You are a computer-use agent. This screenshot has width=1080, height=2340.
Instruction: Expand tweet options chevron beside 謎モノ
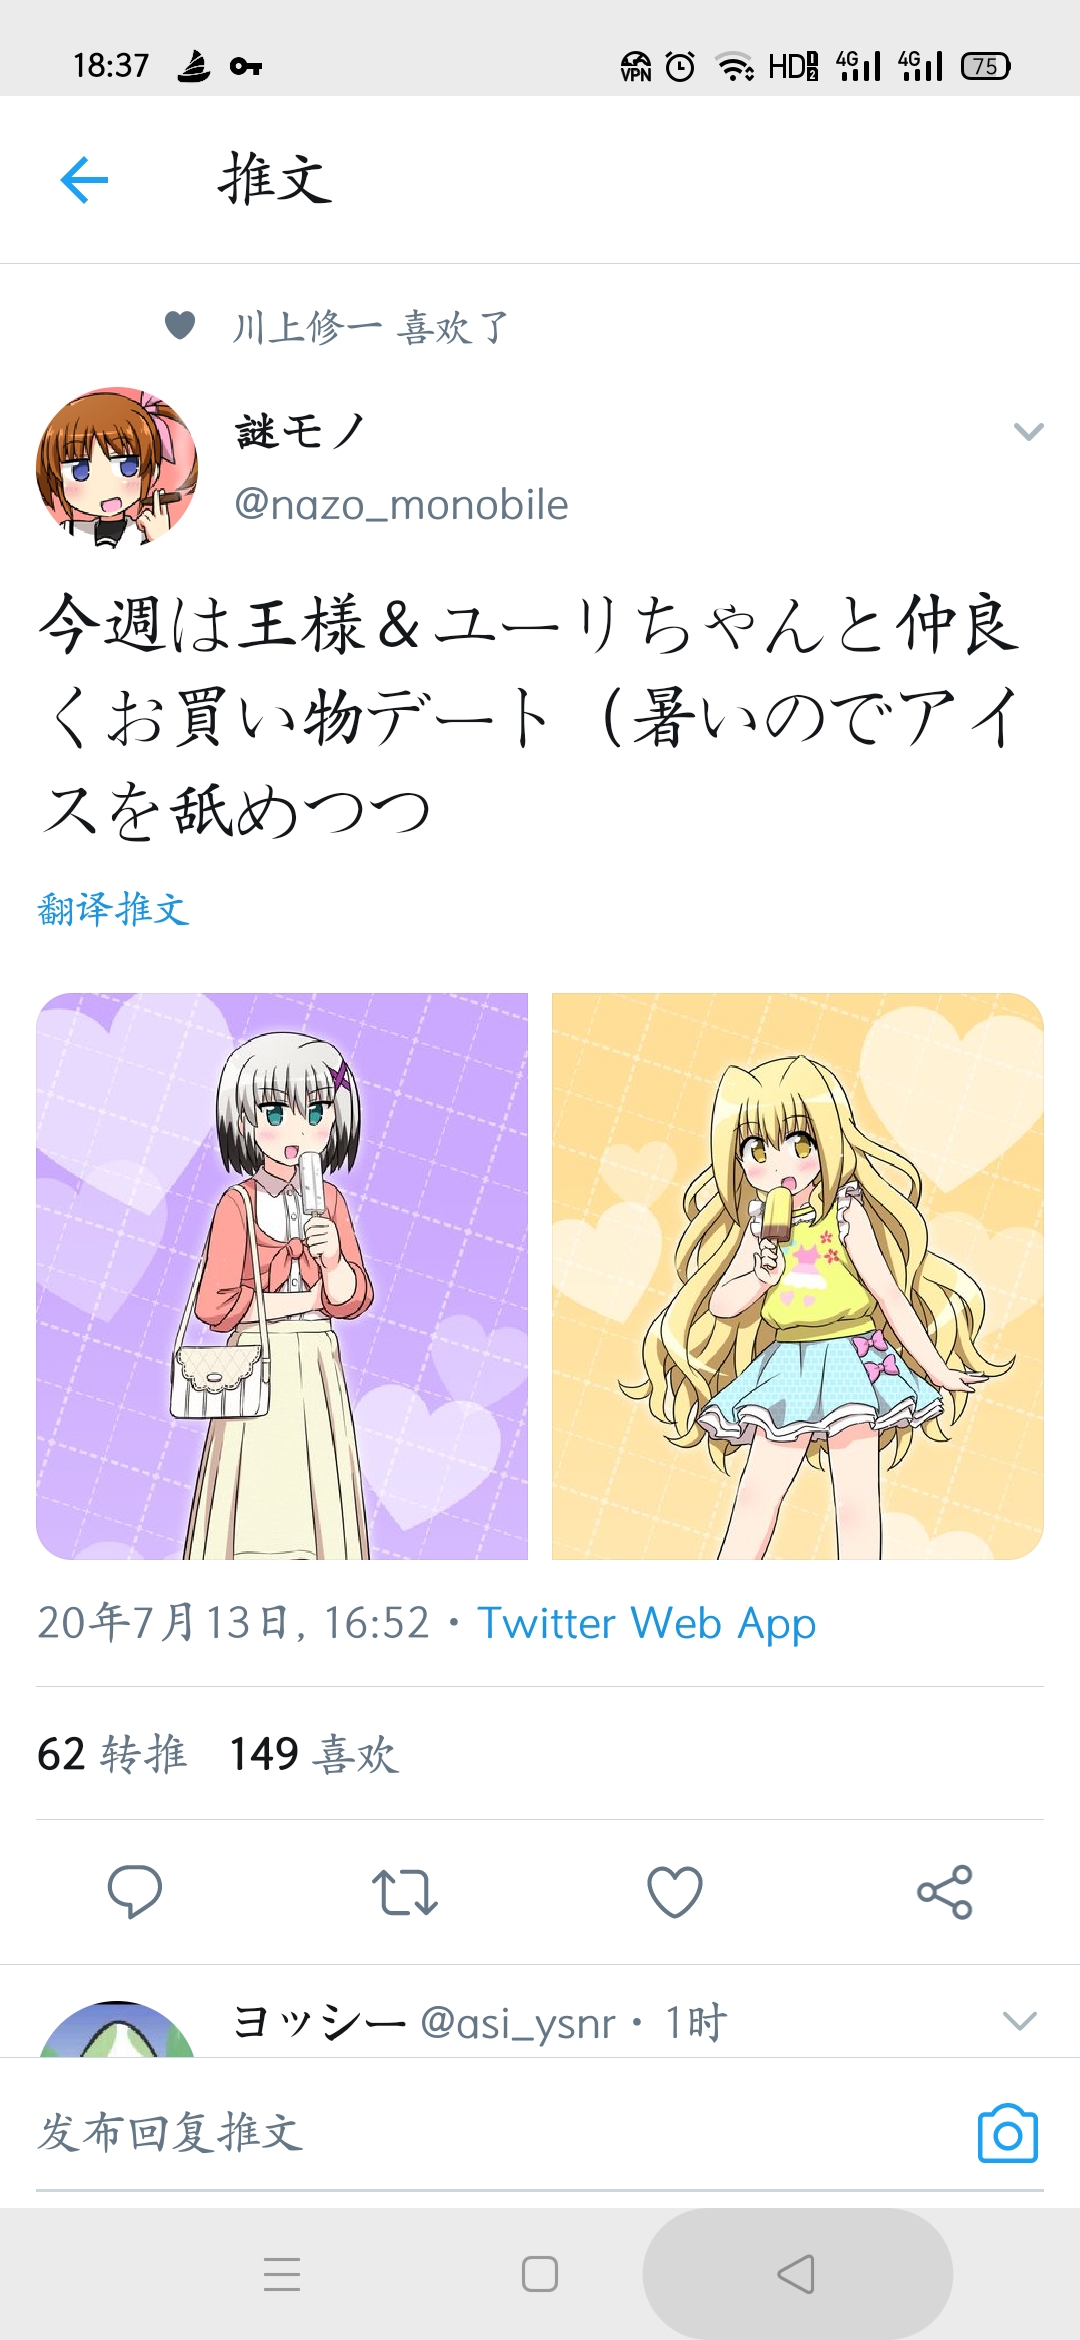coord(1028,431)
